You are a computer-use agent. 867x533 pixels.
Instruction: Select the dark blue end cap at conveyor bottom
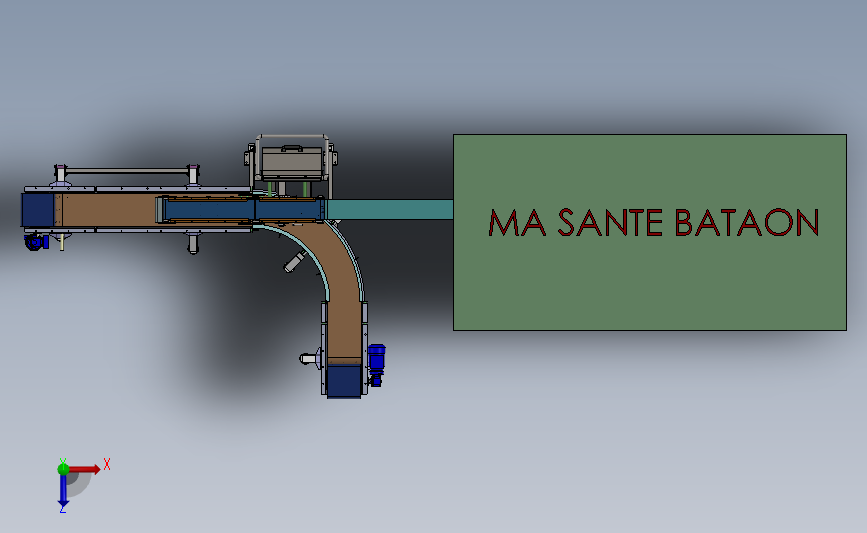[x=344, y=382]
